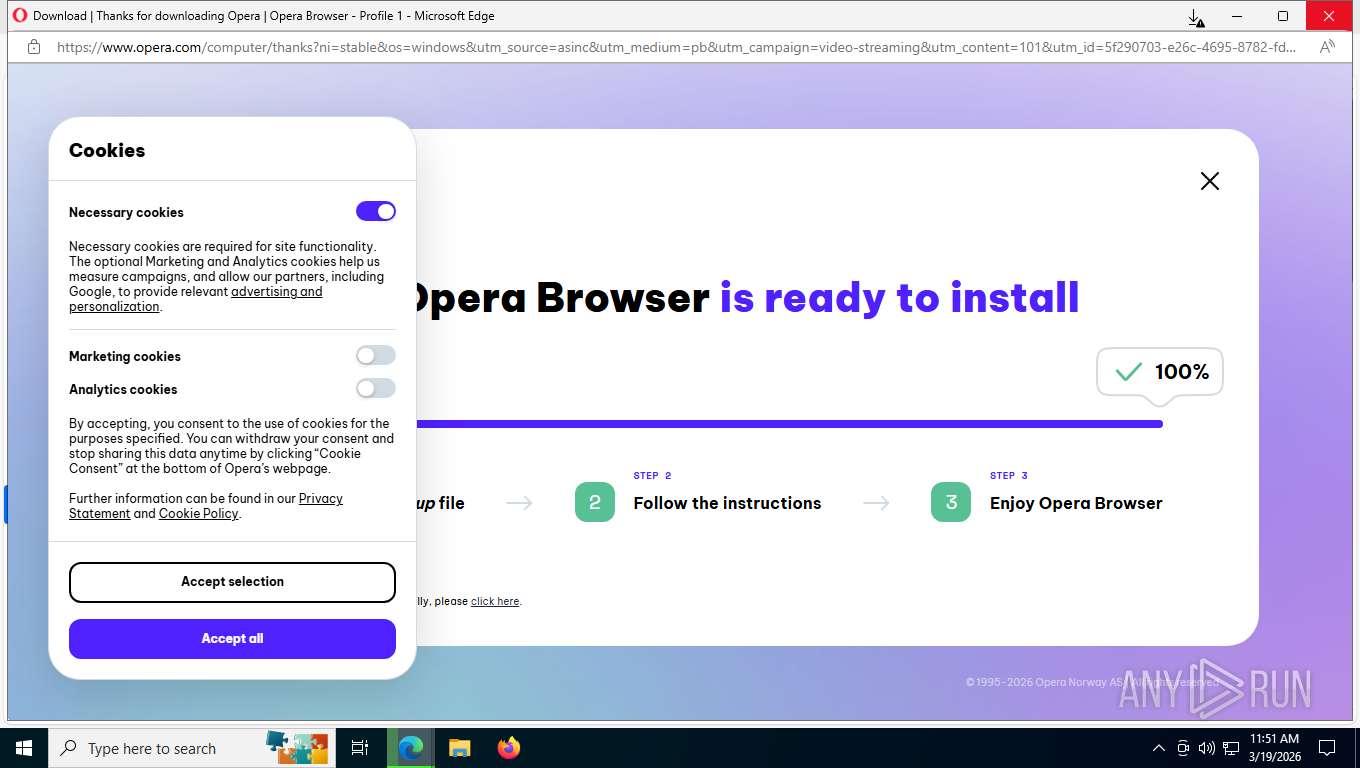This screenshot has height=768, width=1360.
Task: Click the 'Follow the instructions' step text
Action: (727, 503)
